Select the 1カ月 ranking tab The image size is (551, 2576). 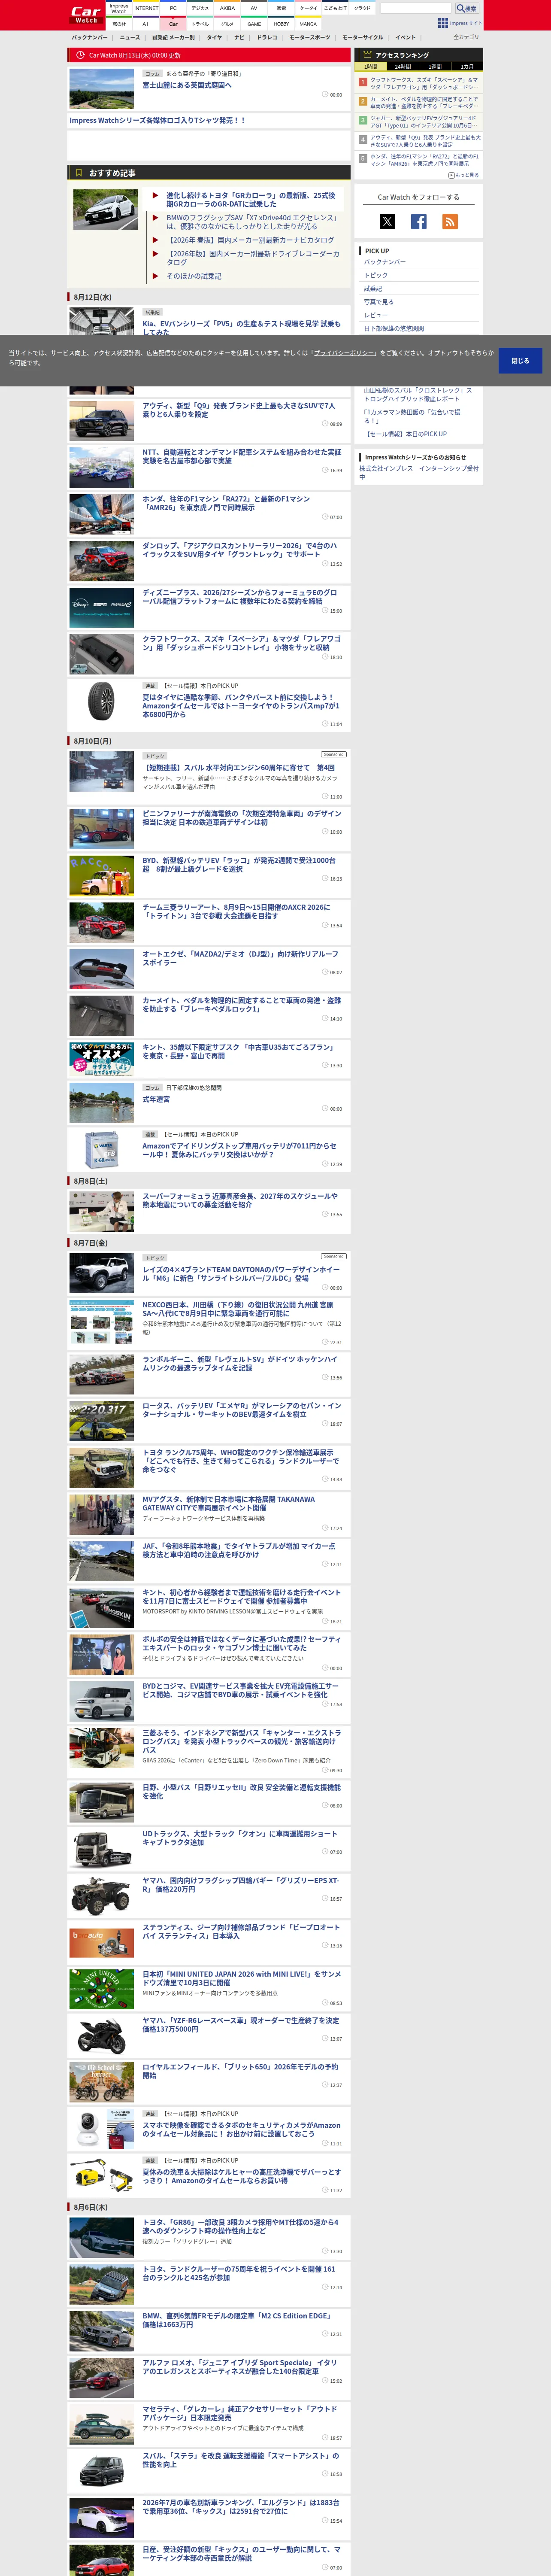tap(467, 66)
